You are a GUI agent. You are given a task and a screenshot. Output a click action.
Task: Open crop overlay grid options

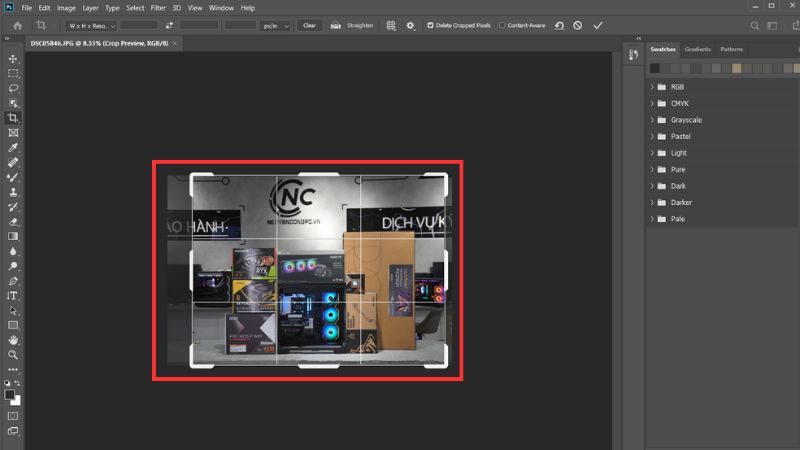(391, 25)
